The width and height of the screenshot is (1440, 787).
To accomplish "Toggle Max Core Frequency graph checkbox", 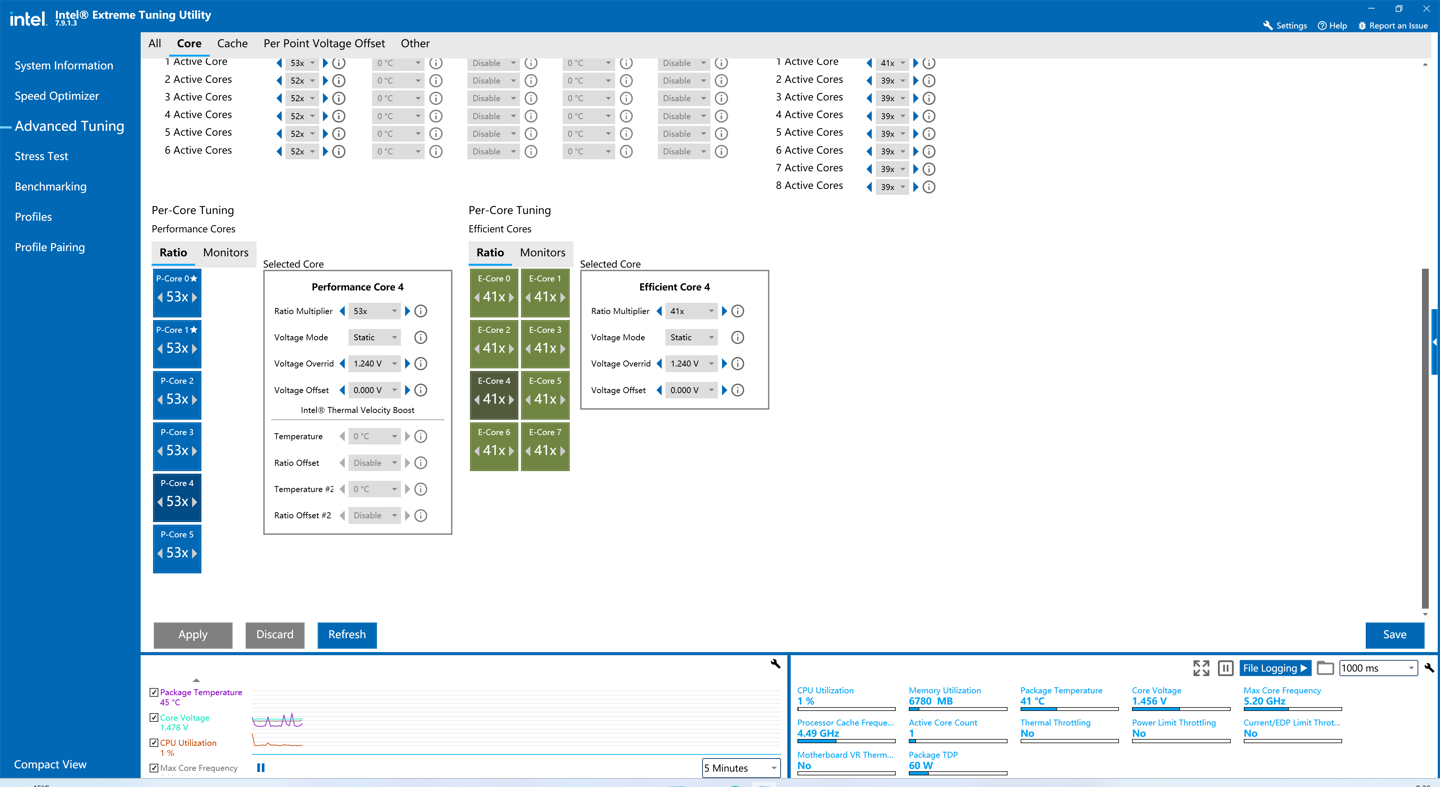I will pos(154,768).
